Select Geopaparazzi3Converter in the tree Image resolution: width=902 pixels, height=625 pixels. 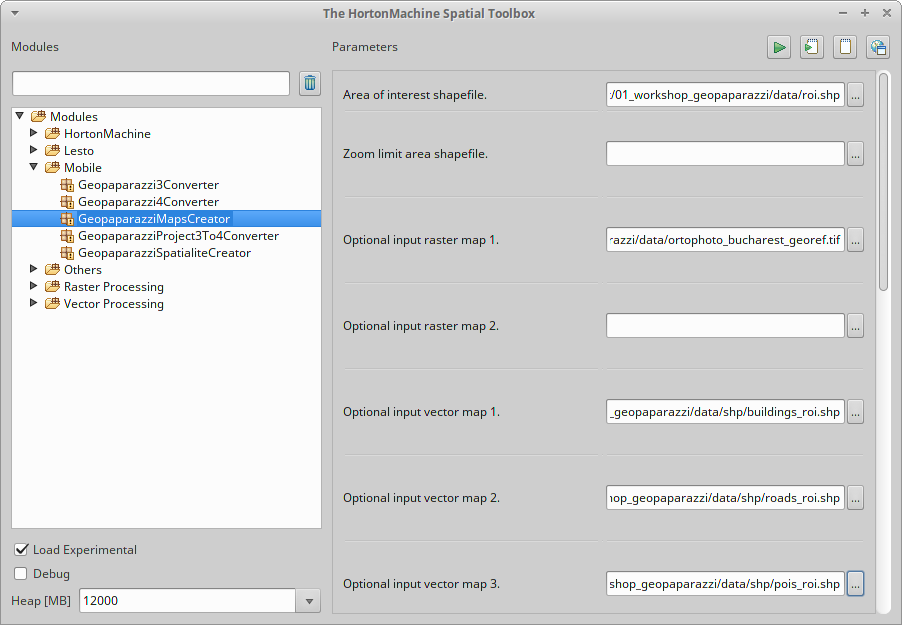(x=148, y=185)
